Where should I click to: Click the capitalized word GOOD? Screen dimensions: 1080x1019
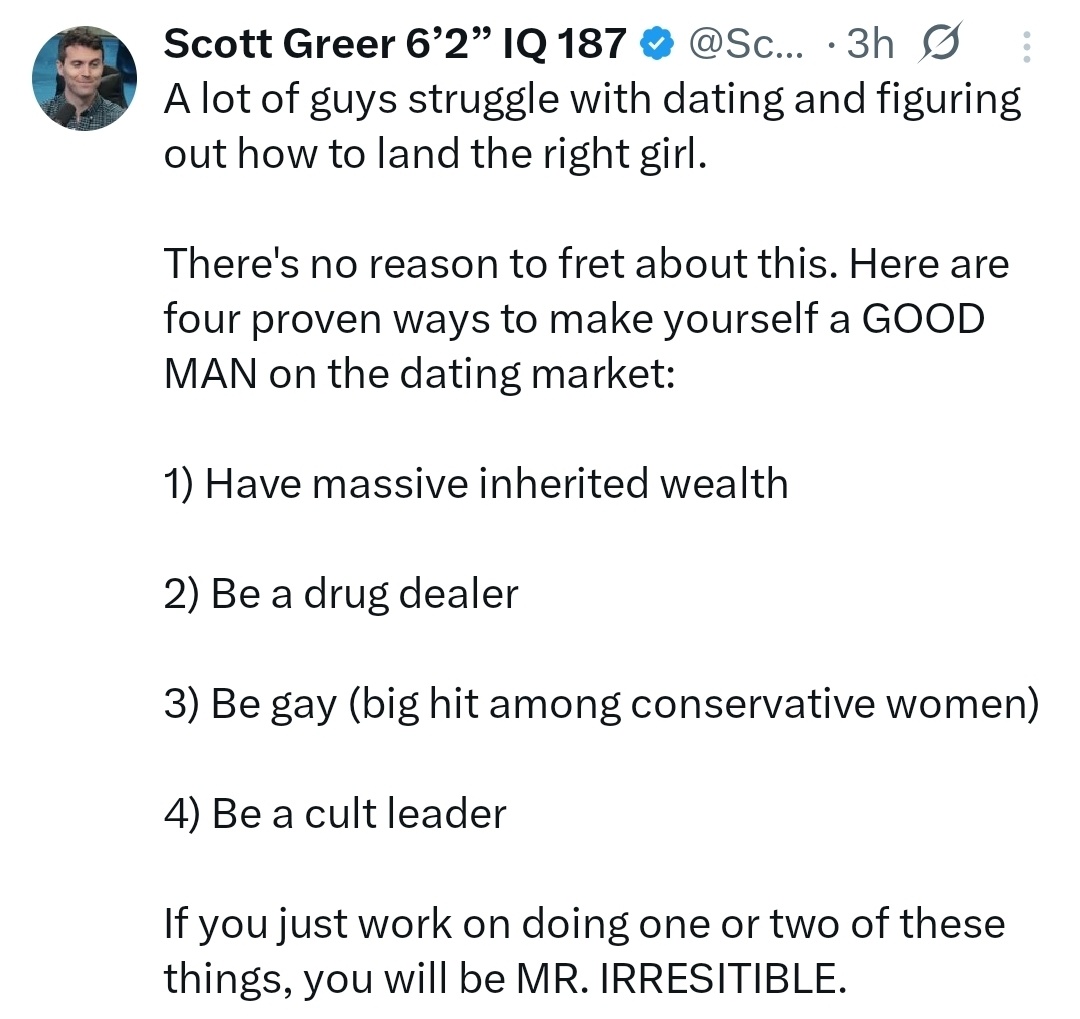coord(924,320)
